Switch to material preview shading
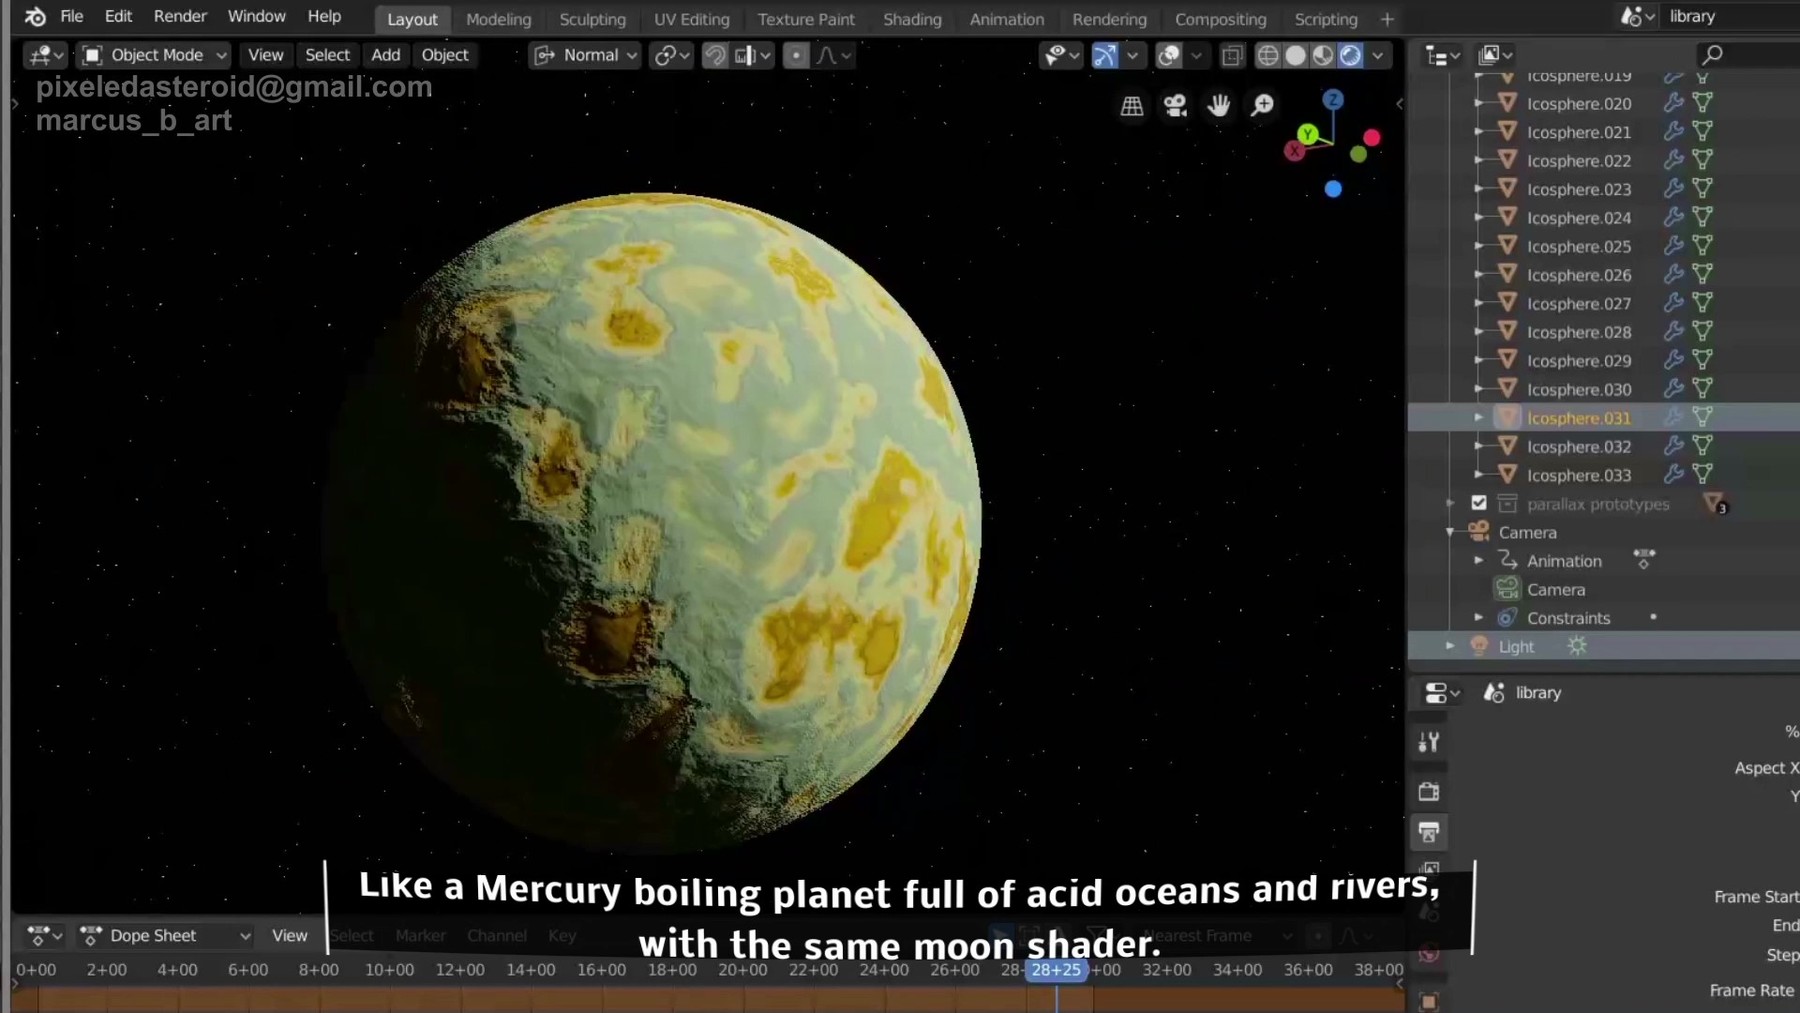This screenshot has height=1013, width=1800. [x=1323, y=55]
